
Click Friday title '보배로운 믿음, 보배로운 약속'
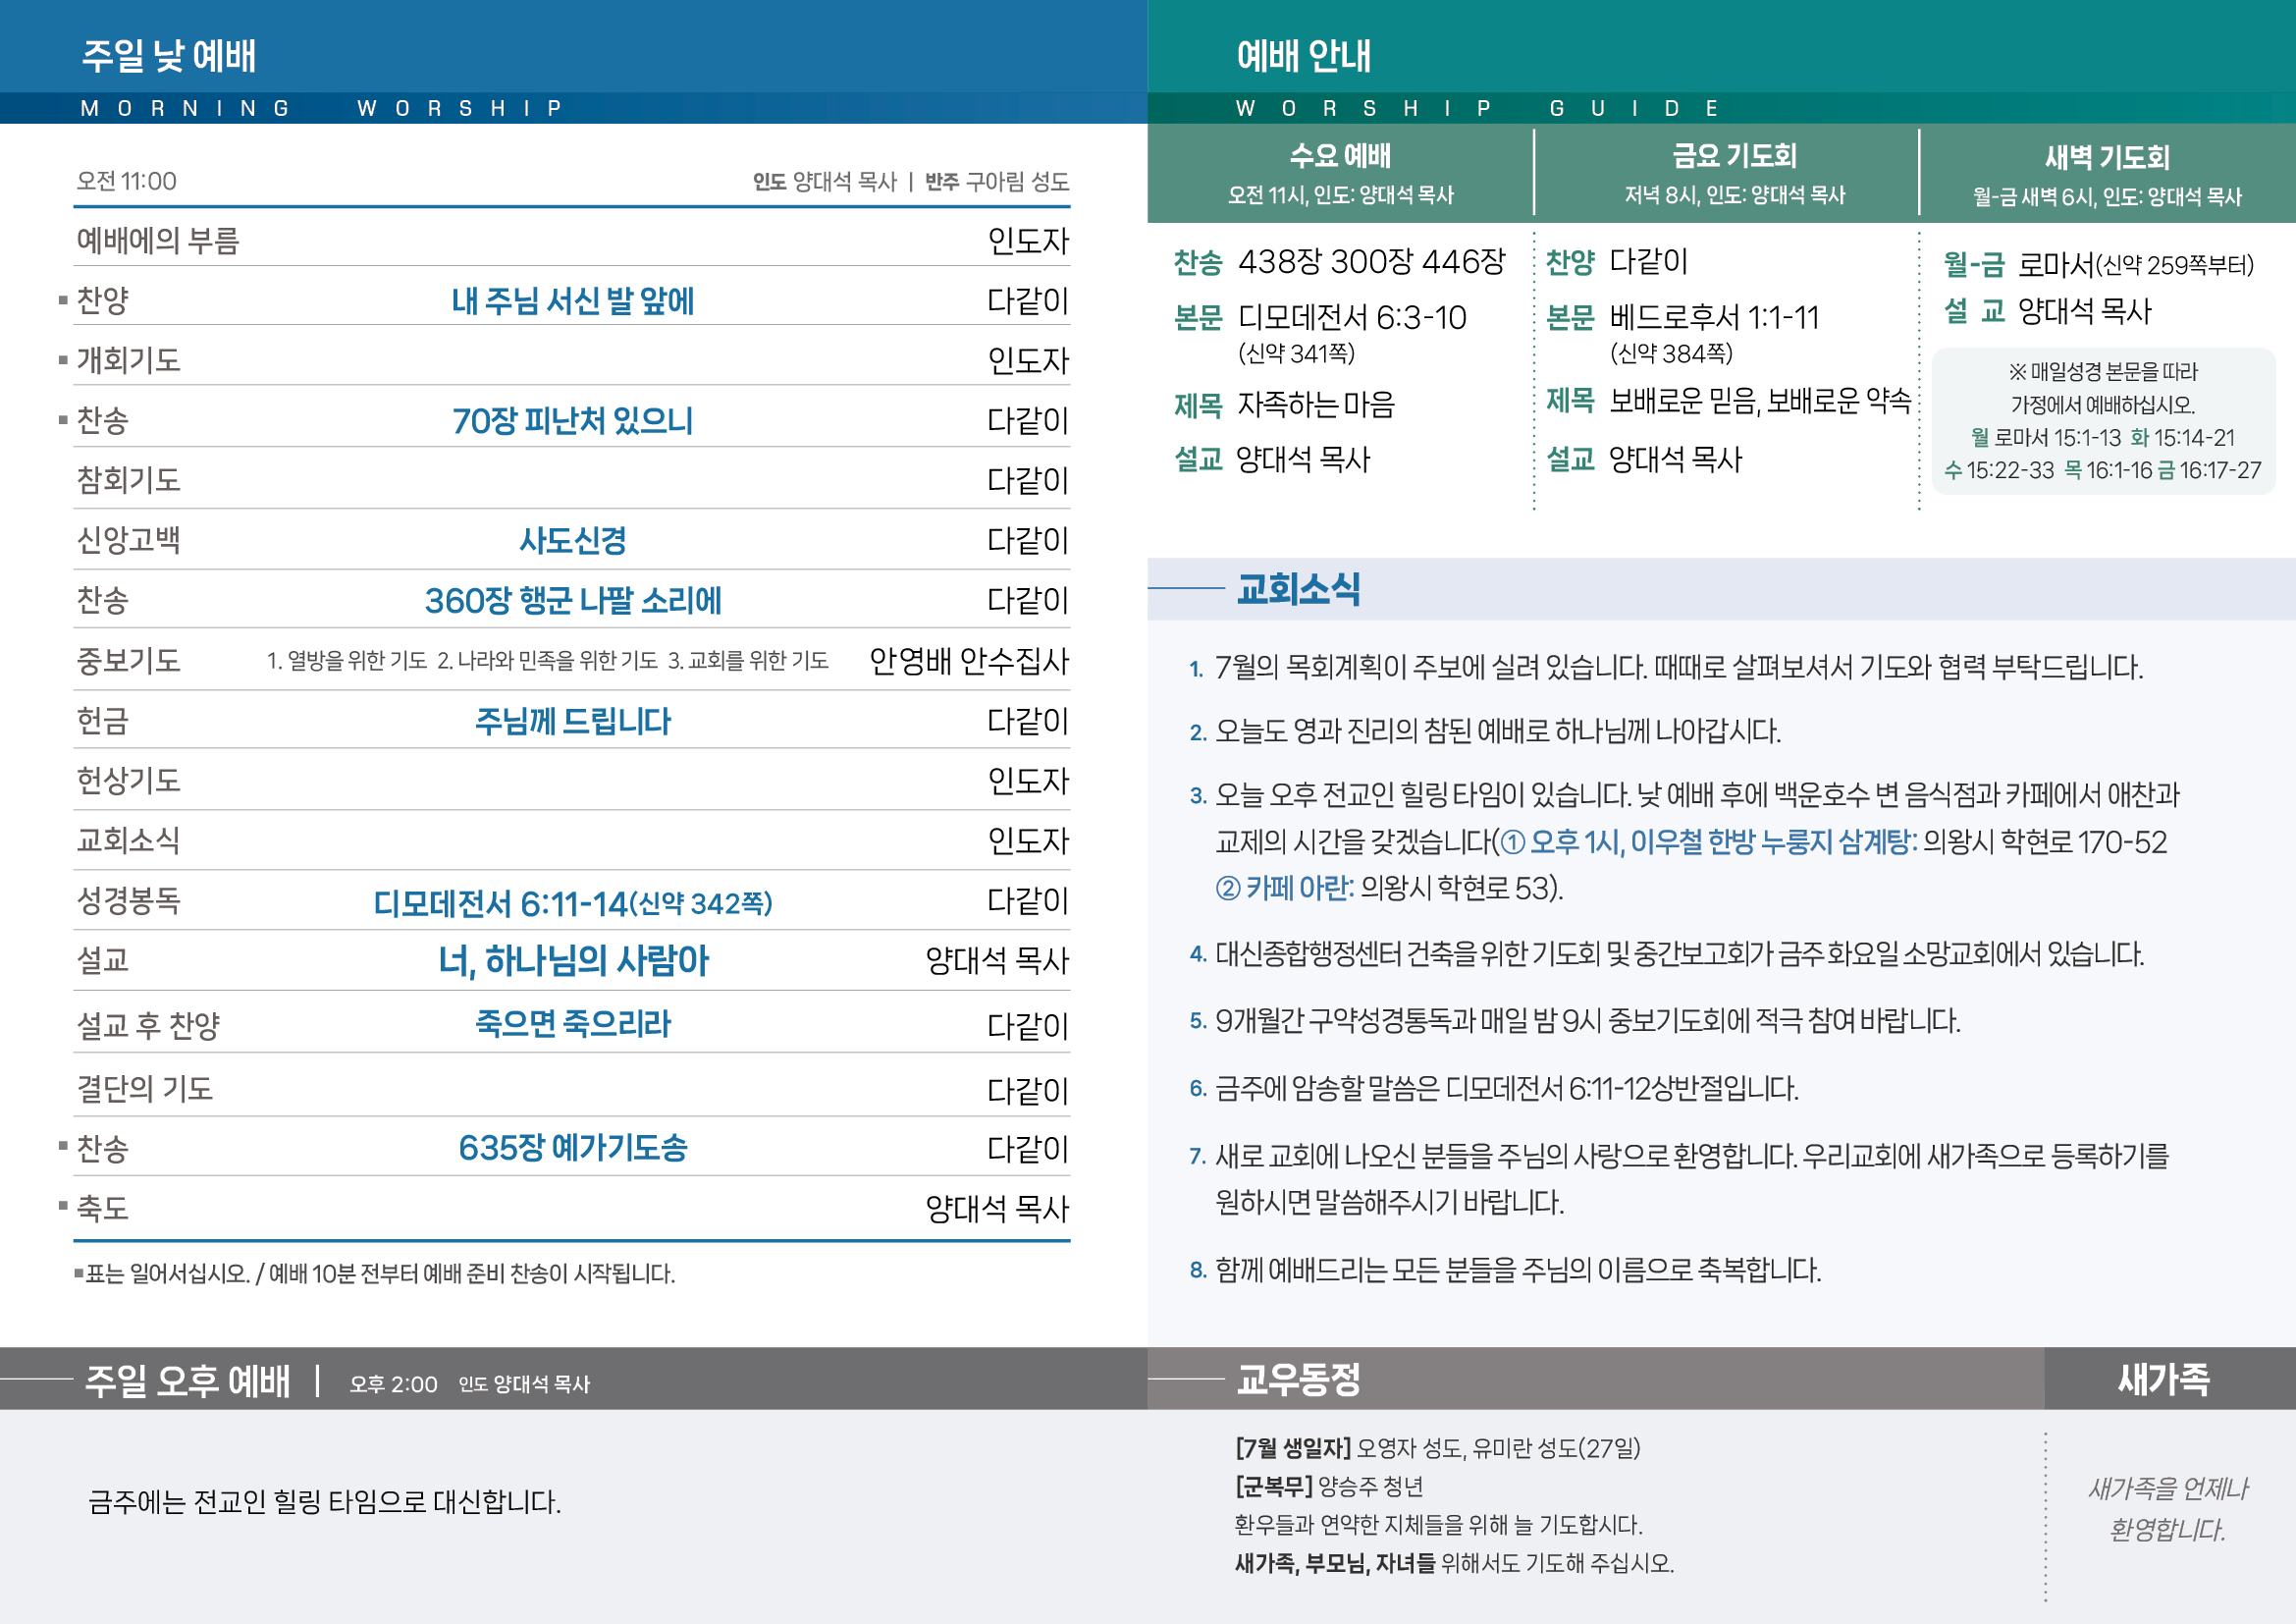click(x=1760, y=401)
